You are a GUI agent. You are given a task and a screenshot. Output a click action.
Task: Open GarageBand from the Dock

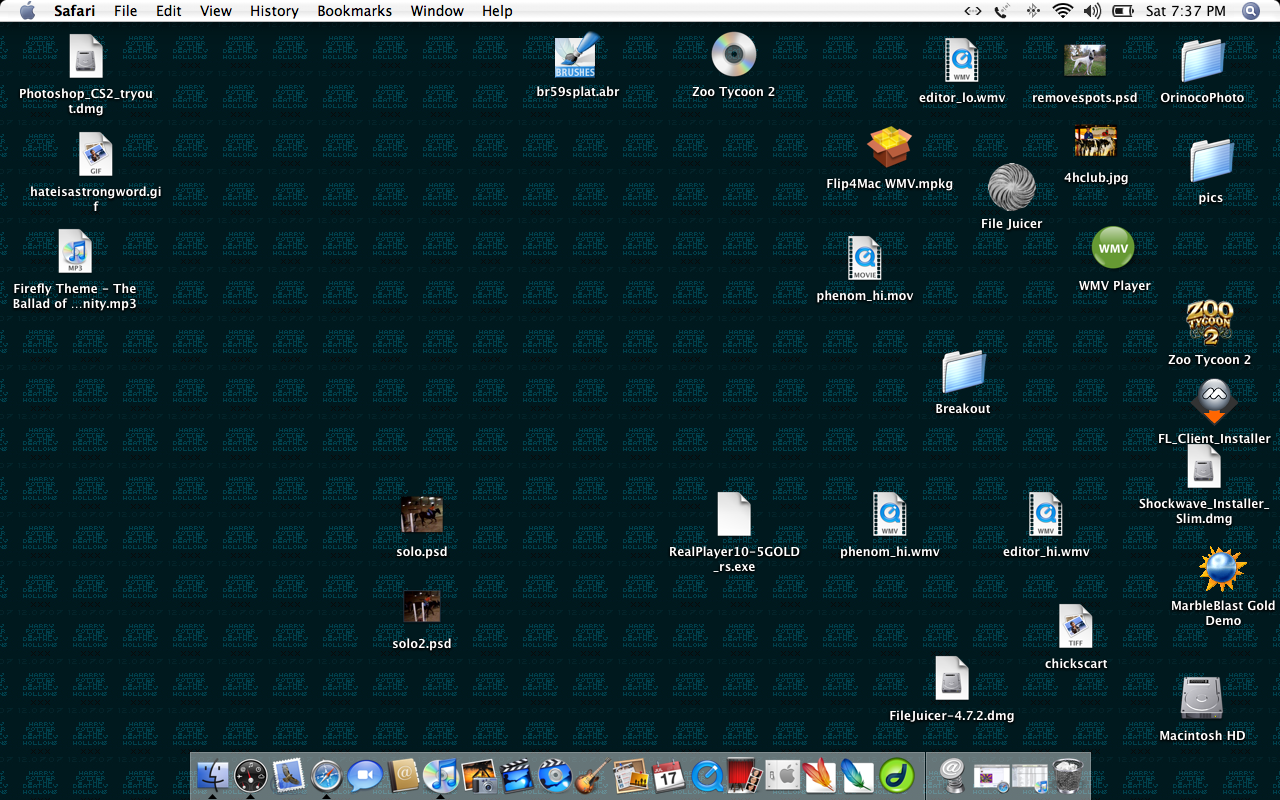click(592, 775)
